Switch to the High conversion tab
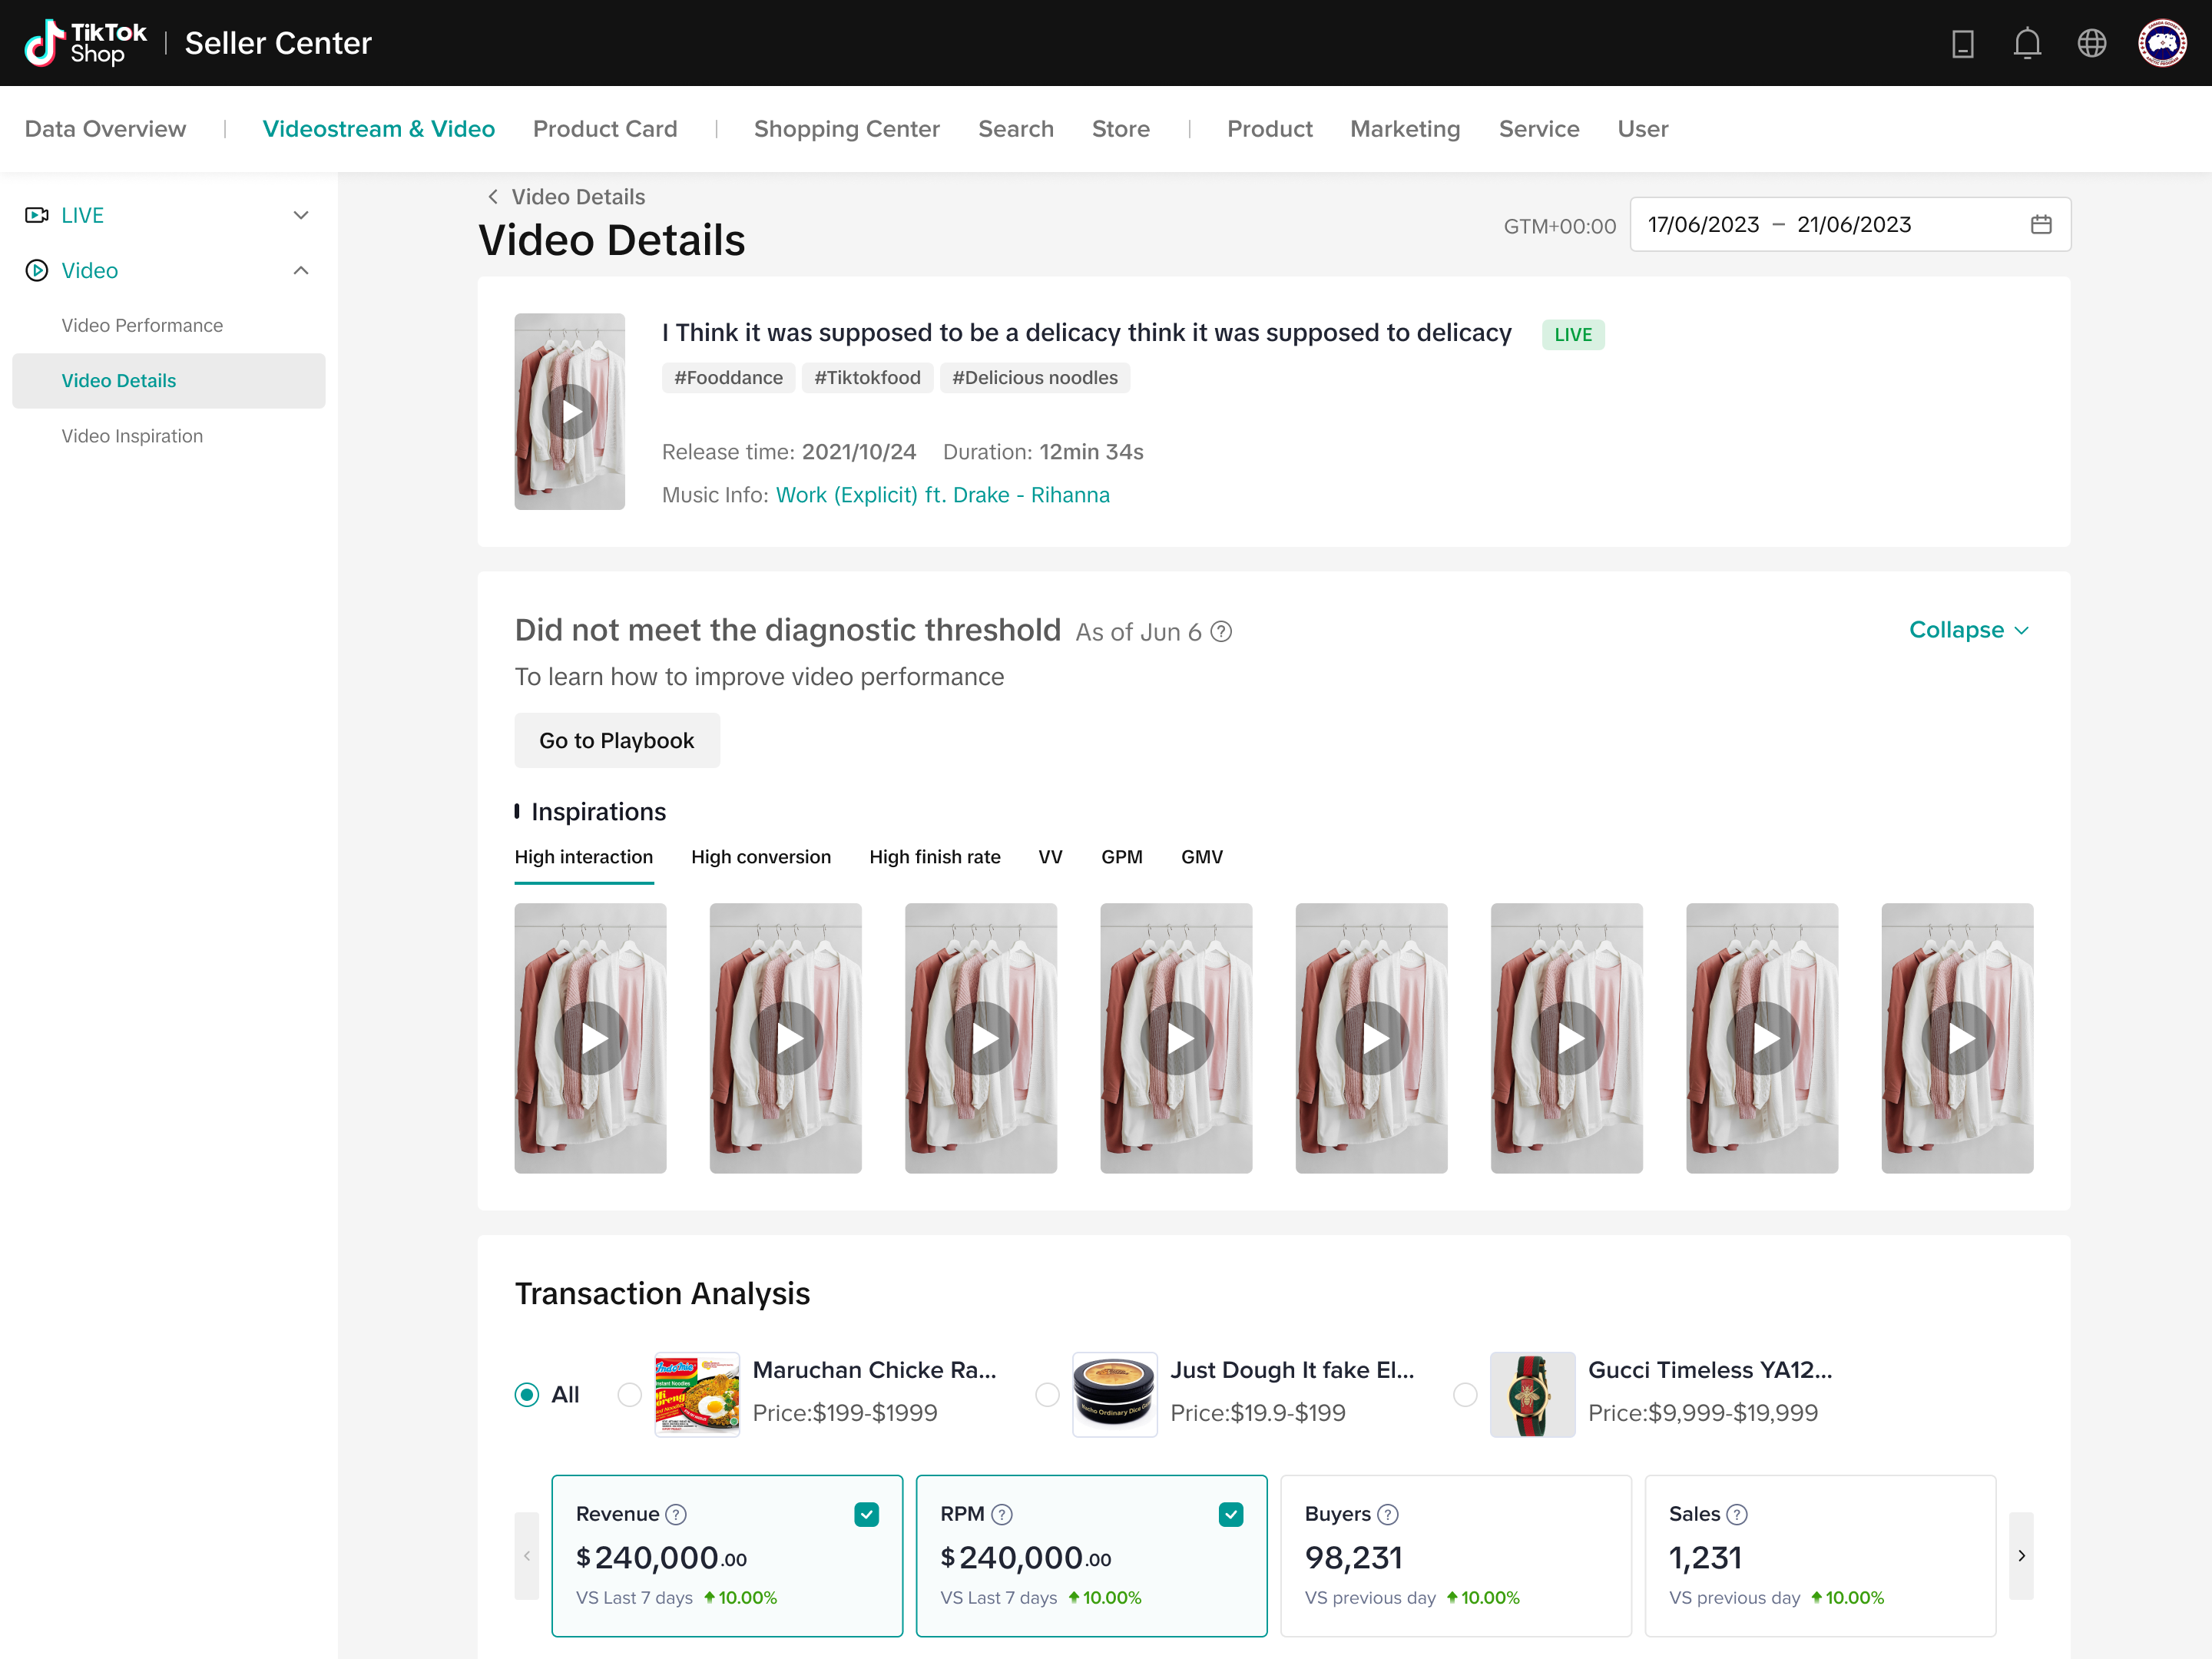The height and width of the screenshot is (1659, 2212). [760, 857]
